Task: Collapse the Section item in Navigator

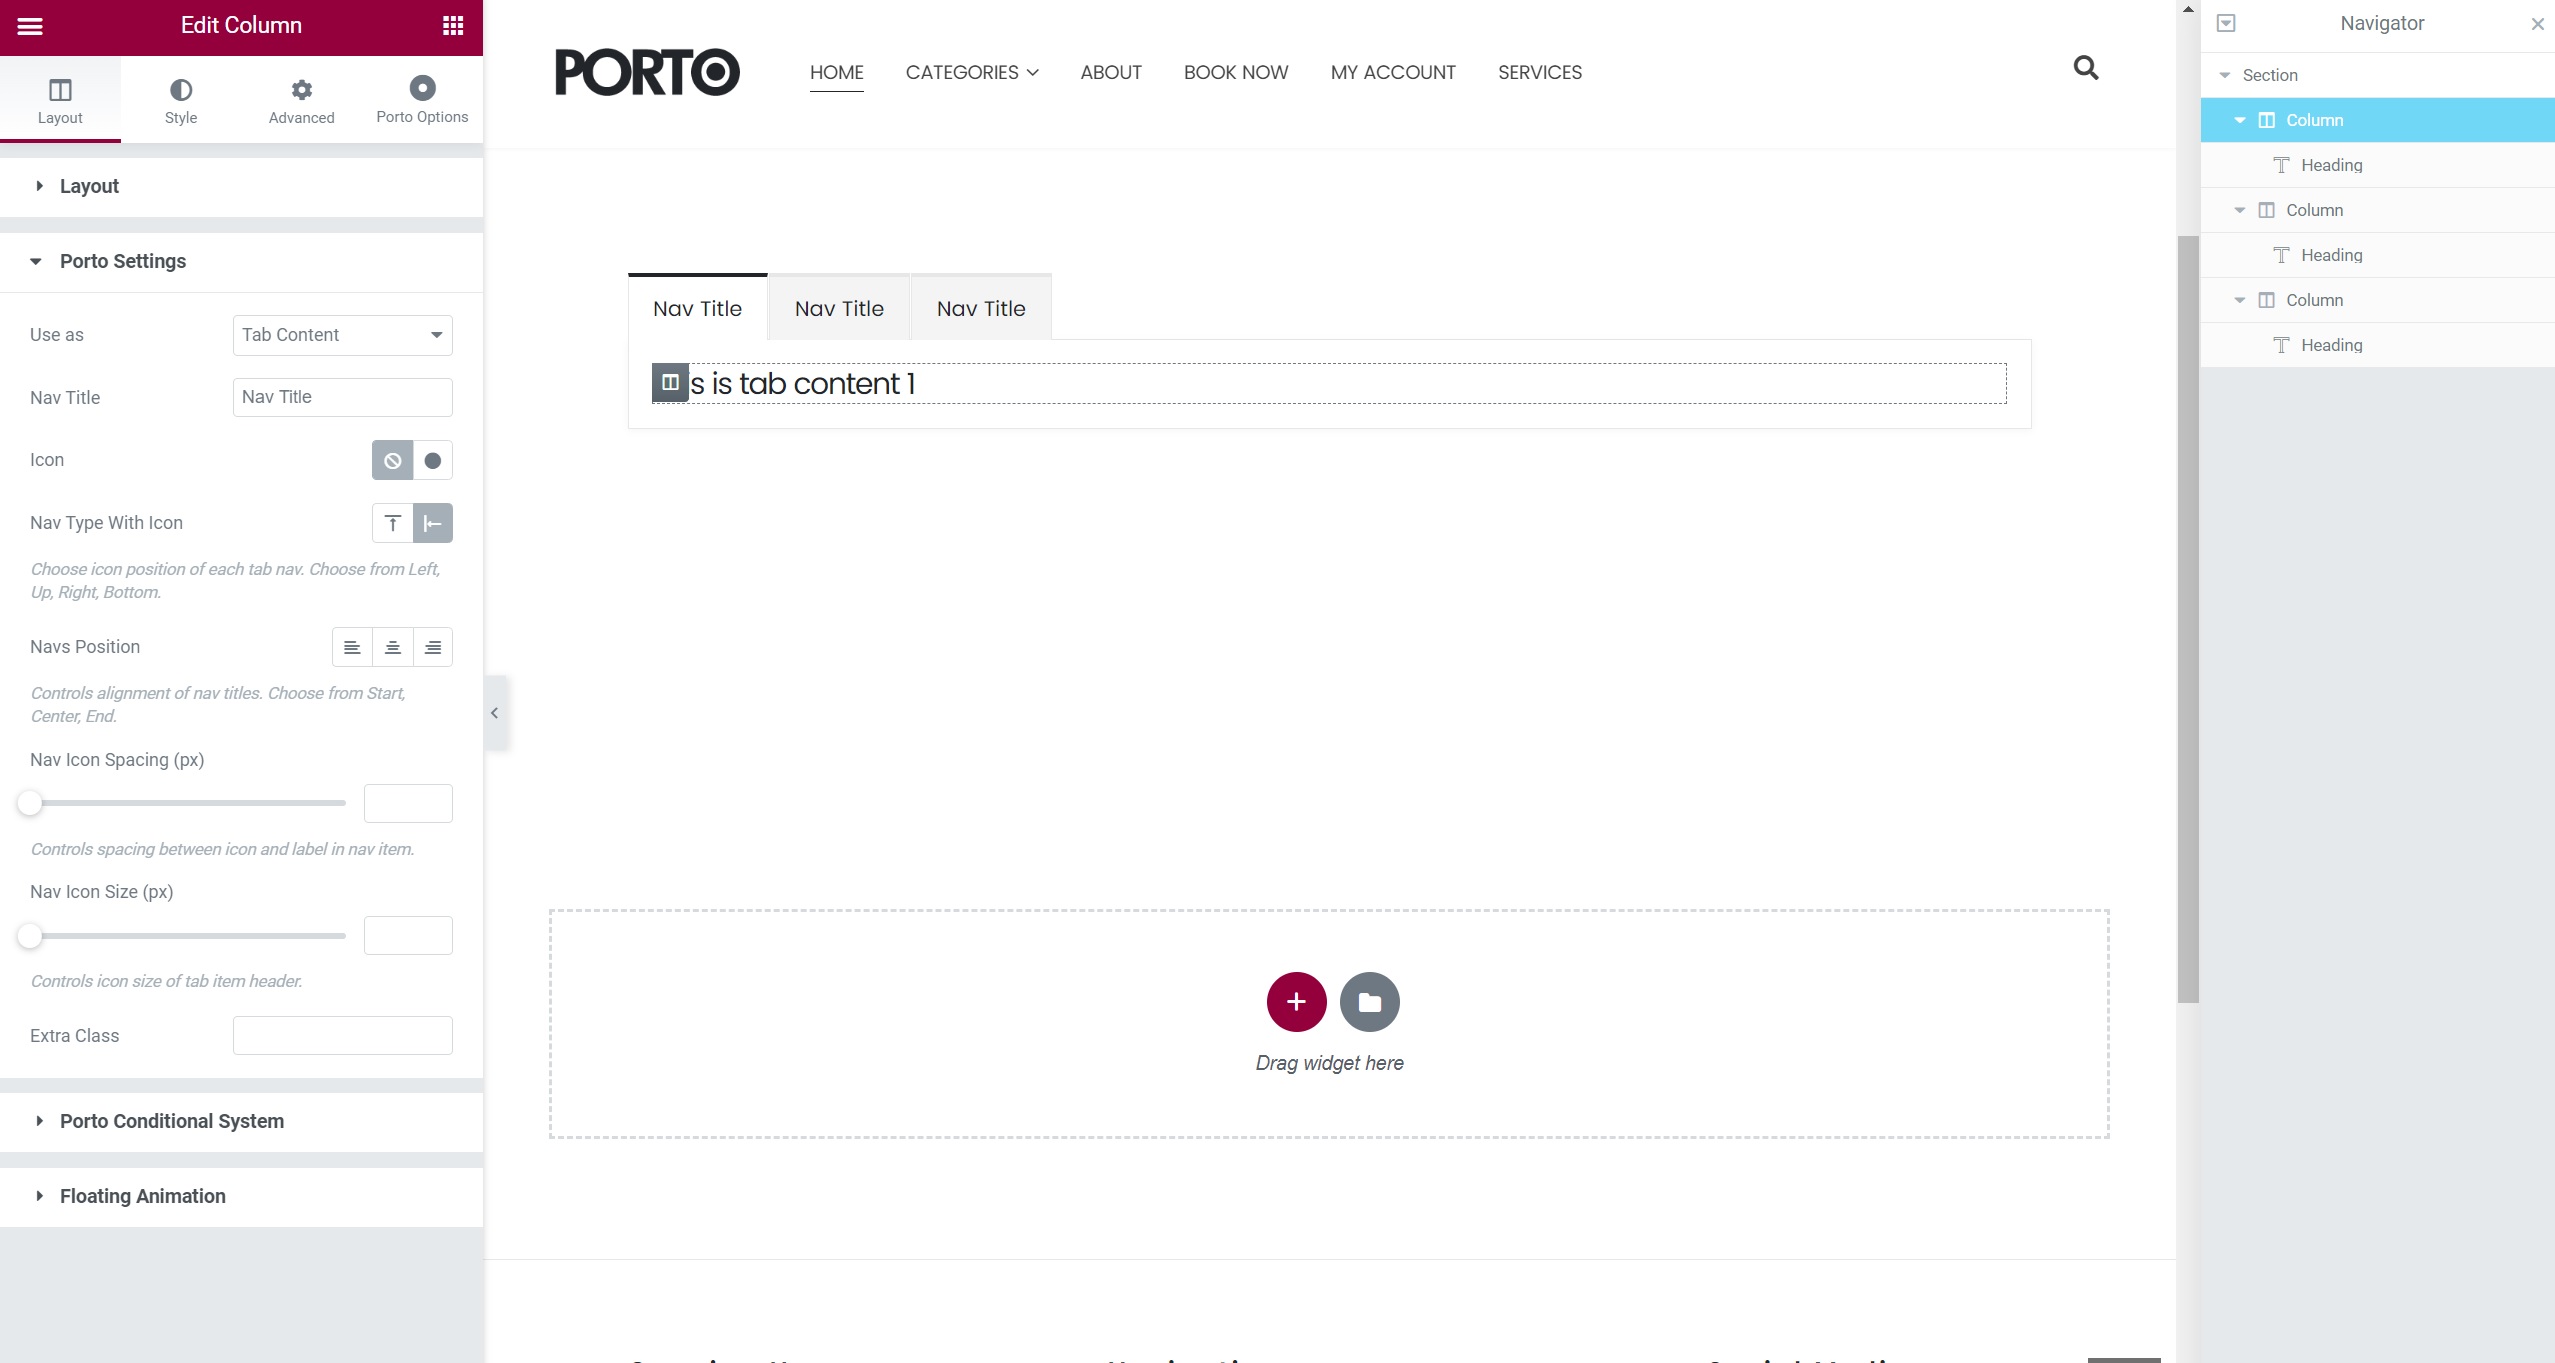Action: pos(2225,75)
